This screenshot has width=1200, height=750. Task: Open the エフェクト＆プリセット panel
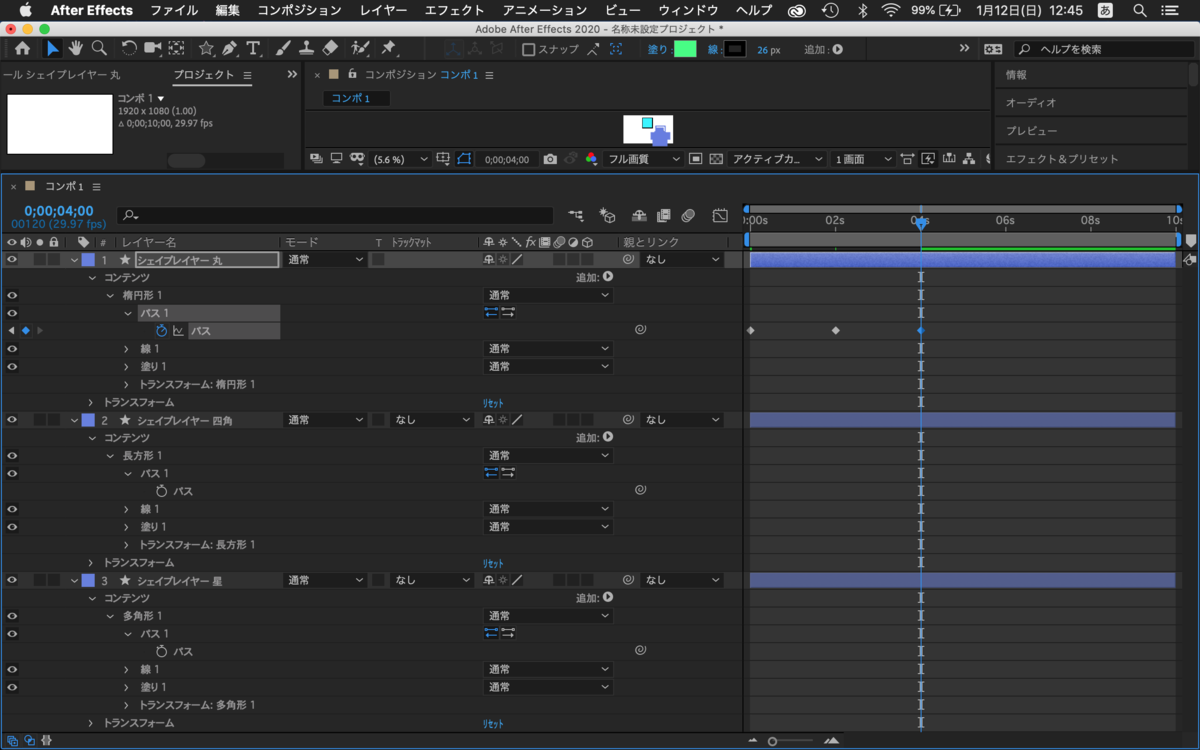click(1062, 159)
